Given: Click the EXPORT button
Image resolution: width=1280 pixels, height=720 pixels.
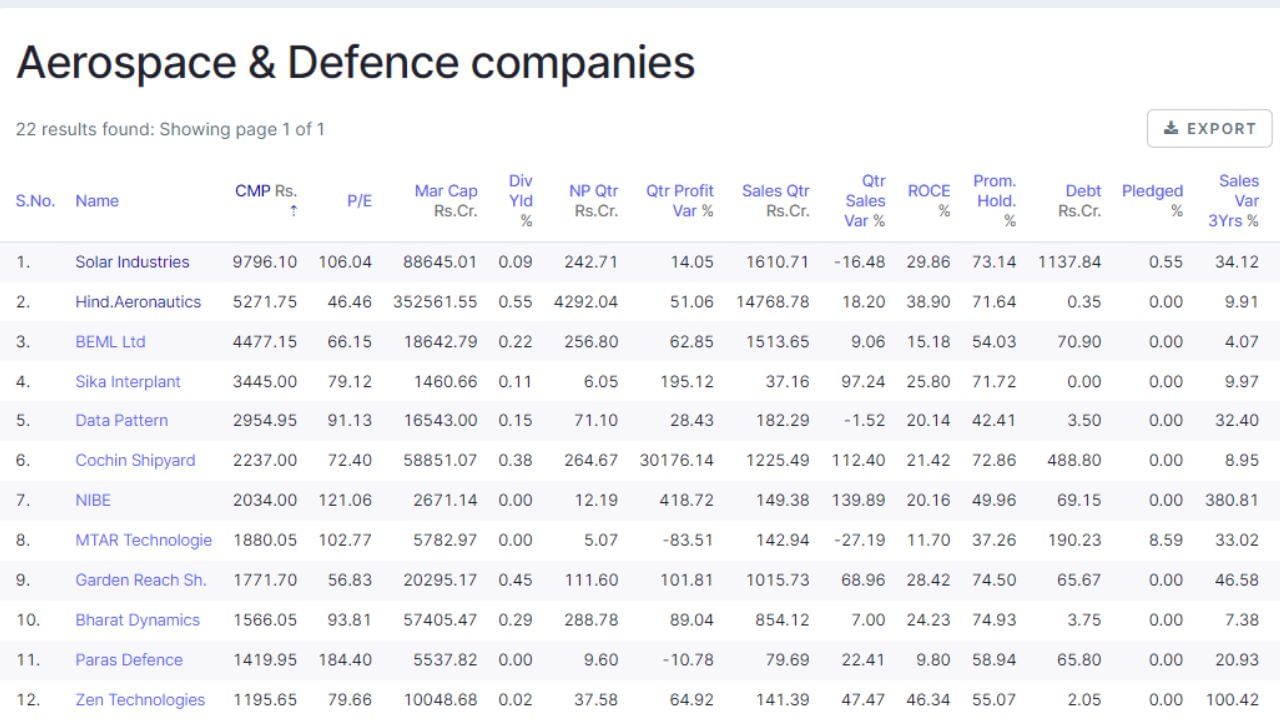Looking at the screenshot, I should [x=1209, y=128].
